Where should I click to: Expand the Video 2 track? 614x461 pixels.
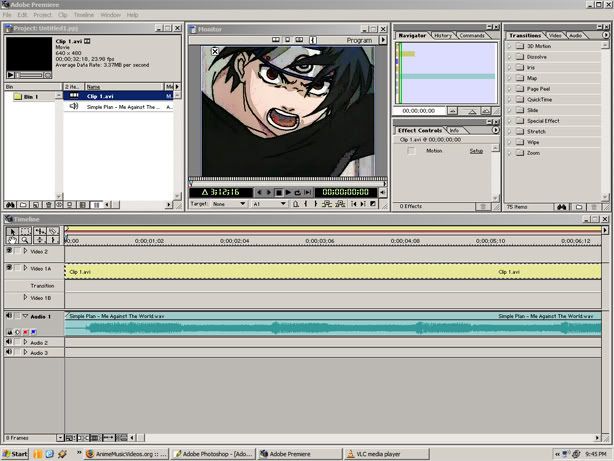click(x=25, y=251)
